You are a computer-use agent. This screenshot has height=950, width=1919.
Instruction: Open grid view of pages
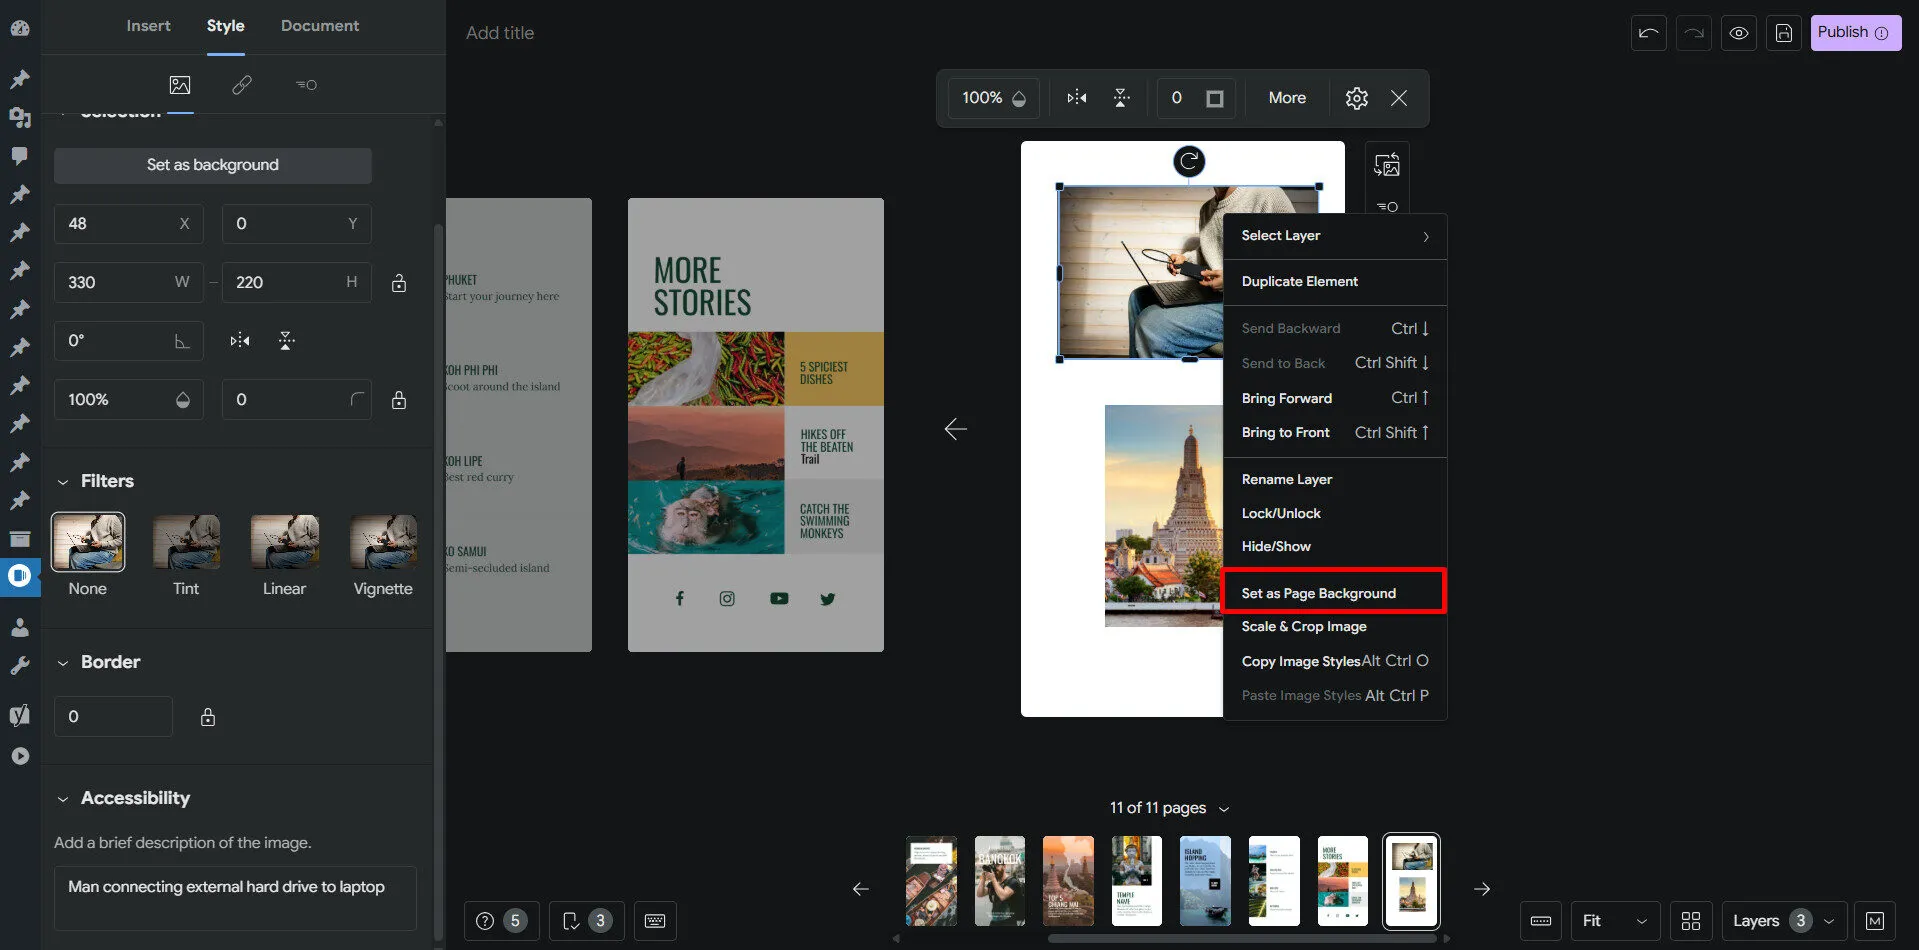point(1691,921)
